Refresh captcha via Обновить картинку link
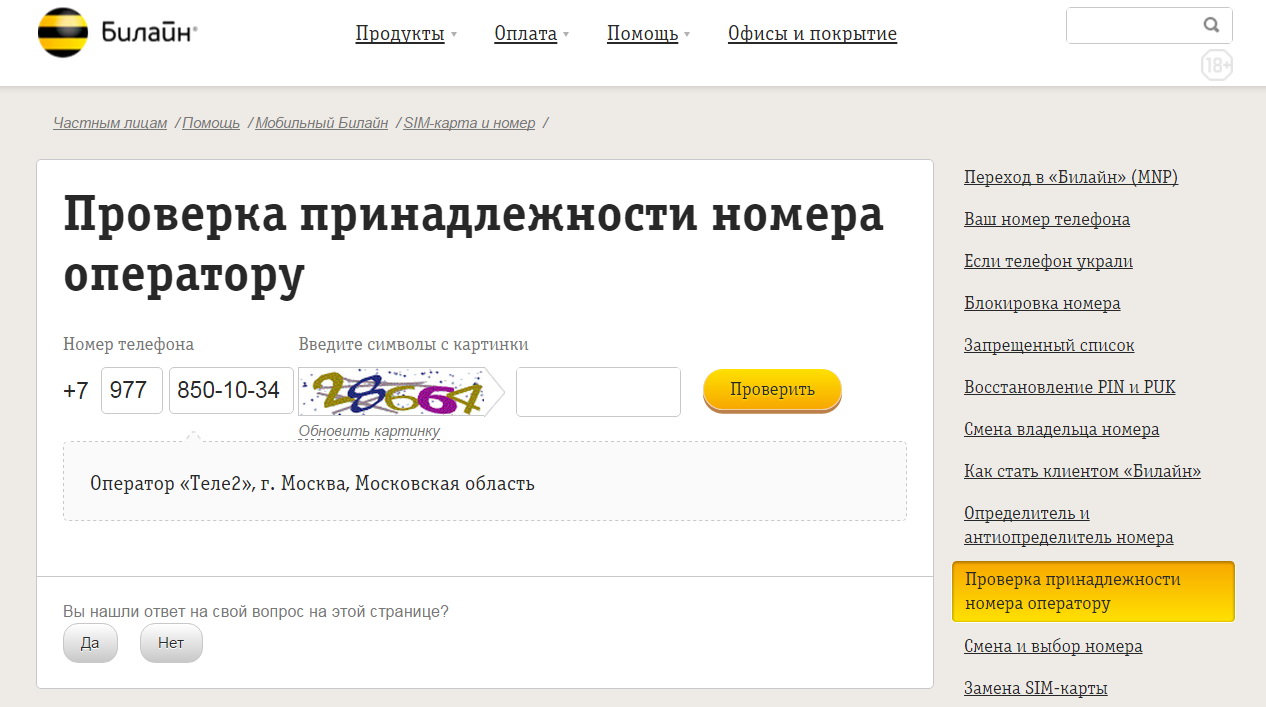Image resolution: width=1266 pixels, height=707 pixels. coord(369,432)
